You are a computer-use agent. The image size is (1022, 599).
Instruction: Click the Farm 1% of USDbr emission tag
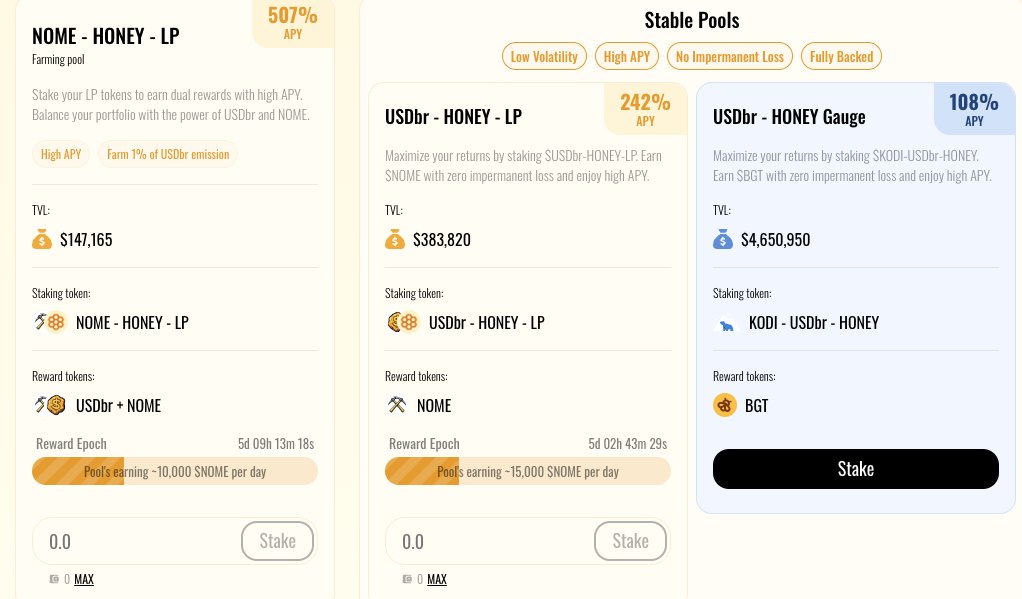pyautogui.click(x=168, y=154)
